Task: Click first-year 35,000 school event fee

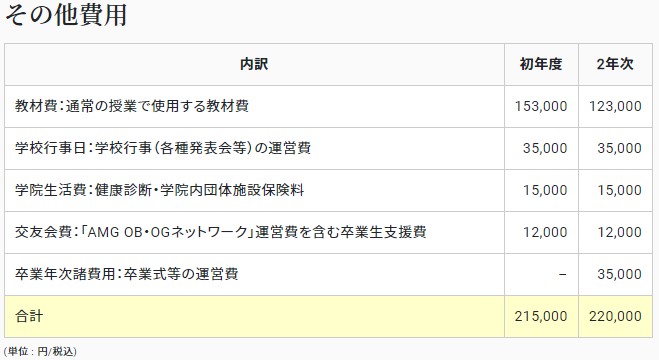Action: point(545,148)
